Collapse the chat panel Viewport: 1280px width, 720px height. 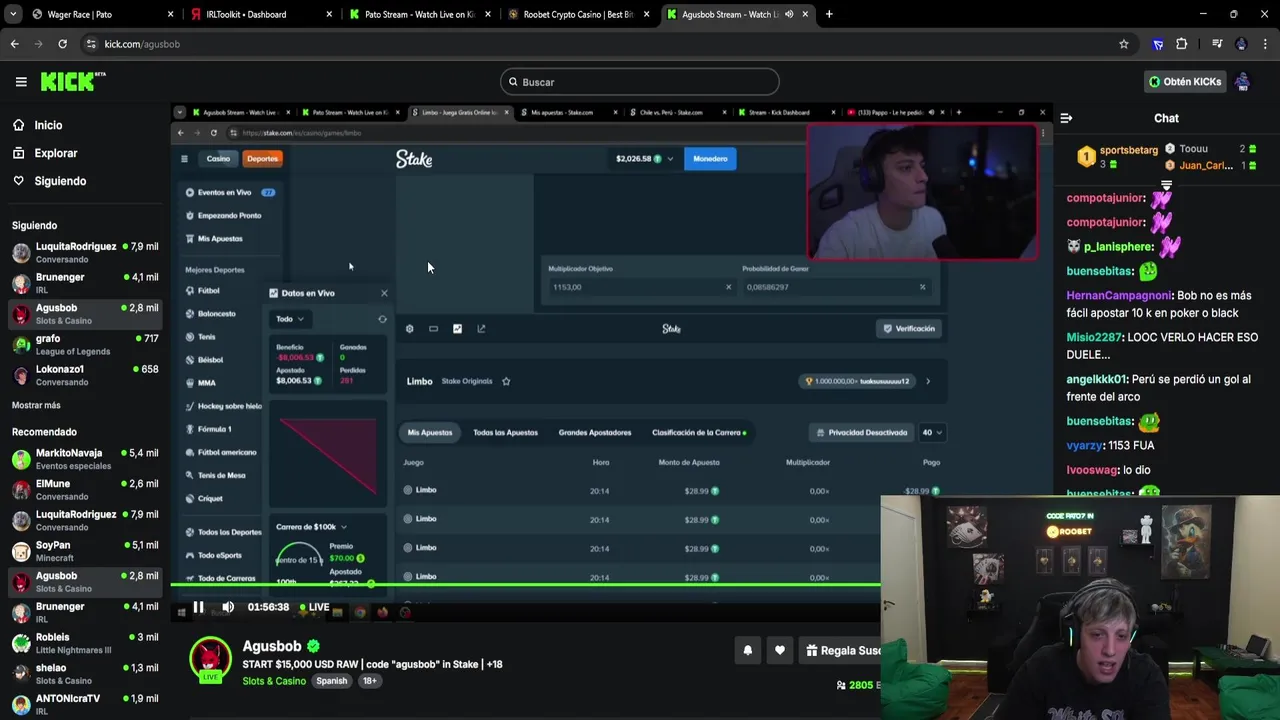tap(1066, 118)
